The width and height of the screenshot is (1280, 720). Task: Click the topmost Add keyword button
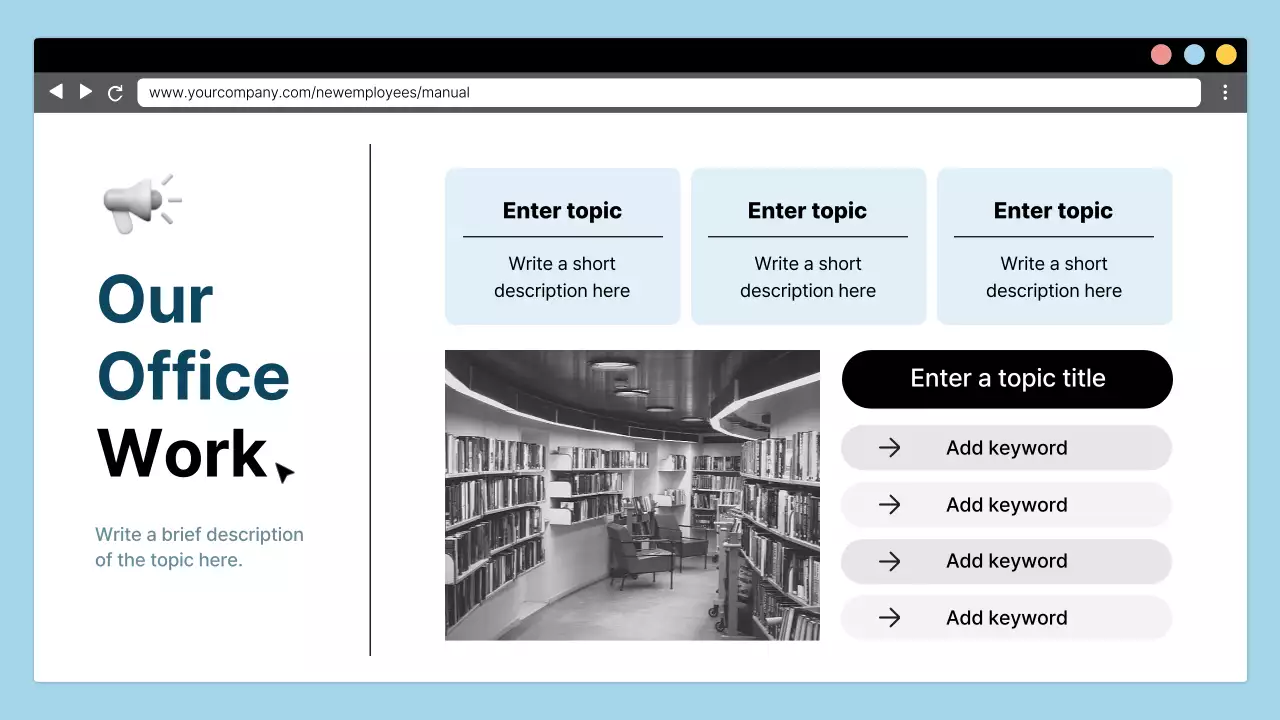point(1006,448)
